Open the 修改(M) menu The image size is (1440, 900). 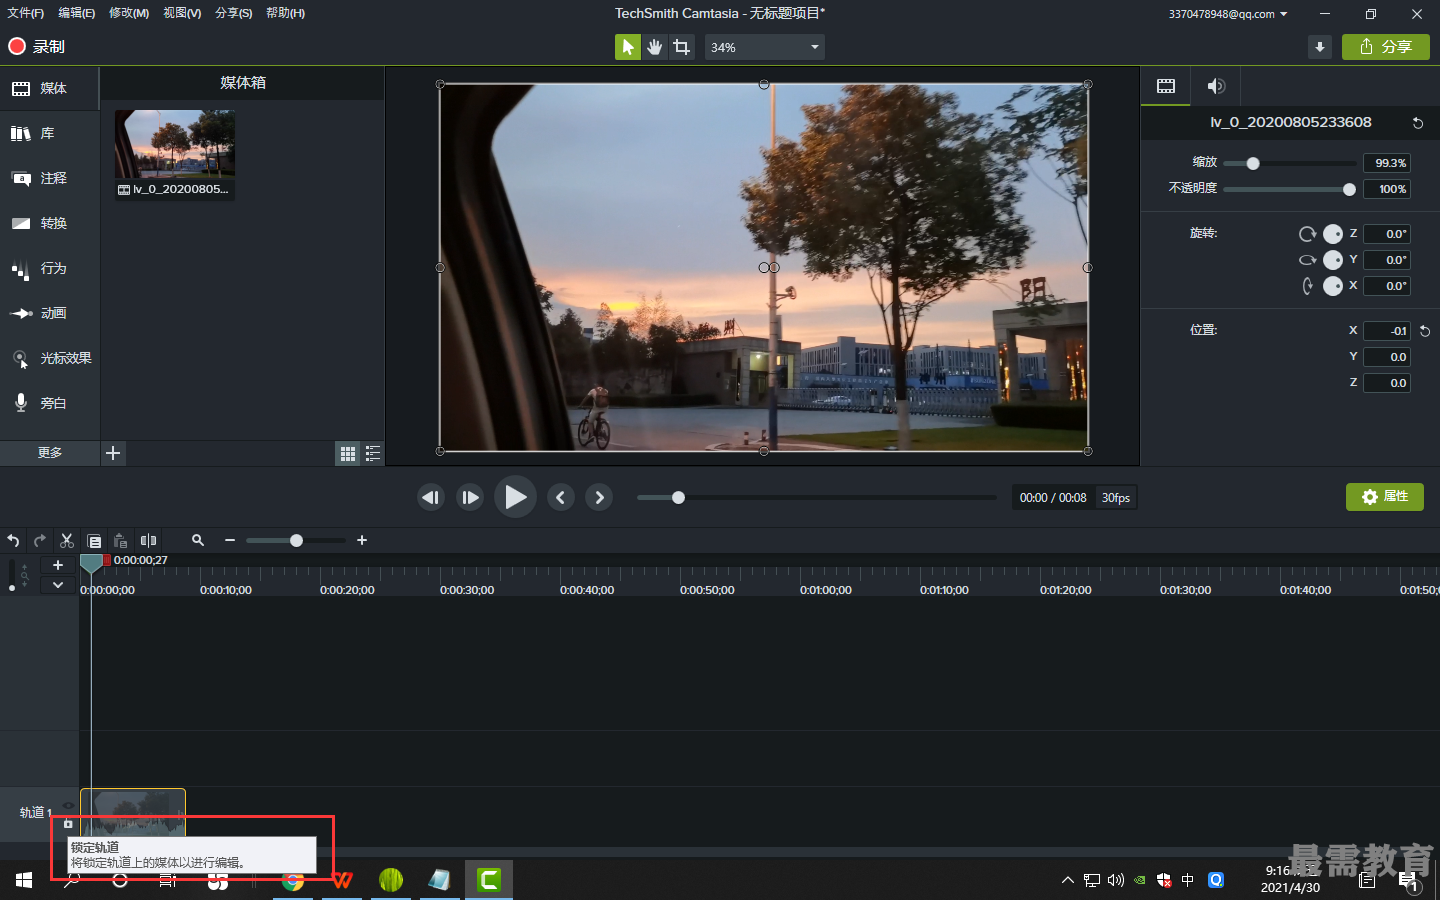pyautogui.click(x=129, y=13)
